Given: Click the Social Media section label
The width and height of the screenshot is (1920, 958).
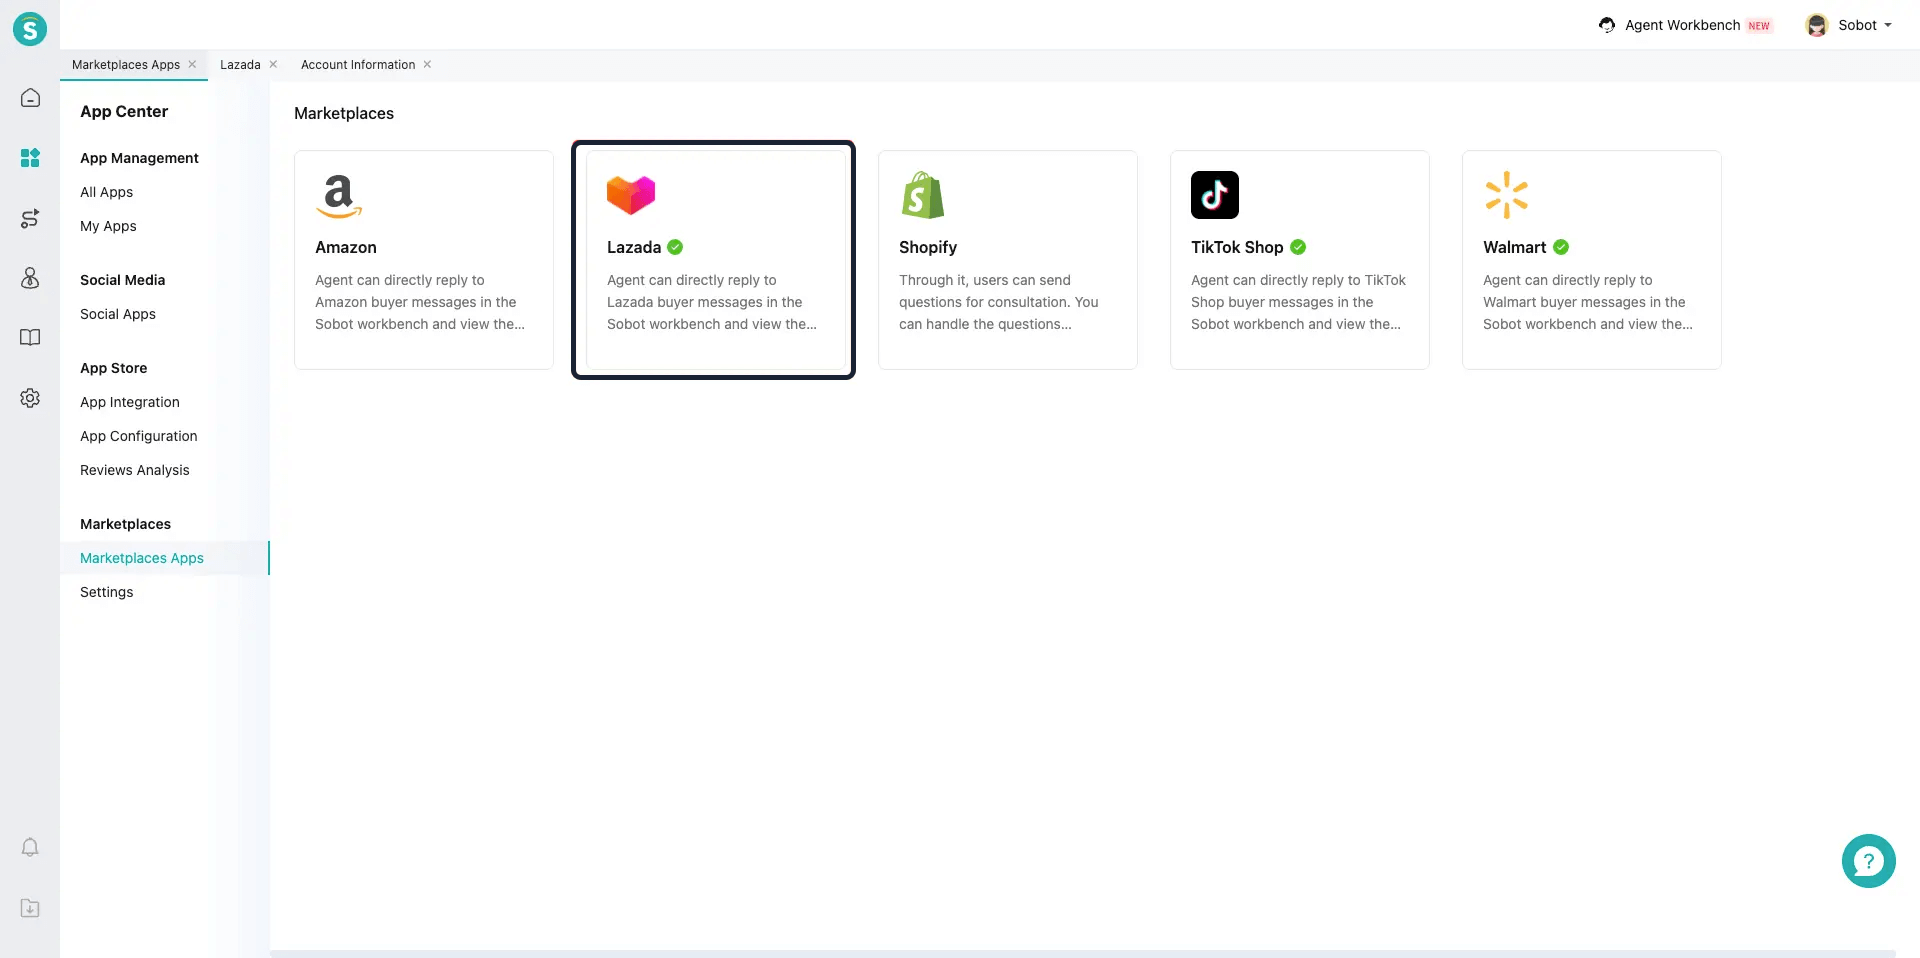Looking at the screenshot, I should (x=123, y=280).
